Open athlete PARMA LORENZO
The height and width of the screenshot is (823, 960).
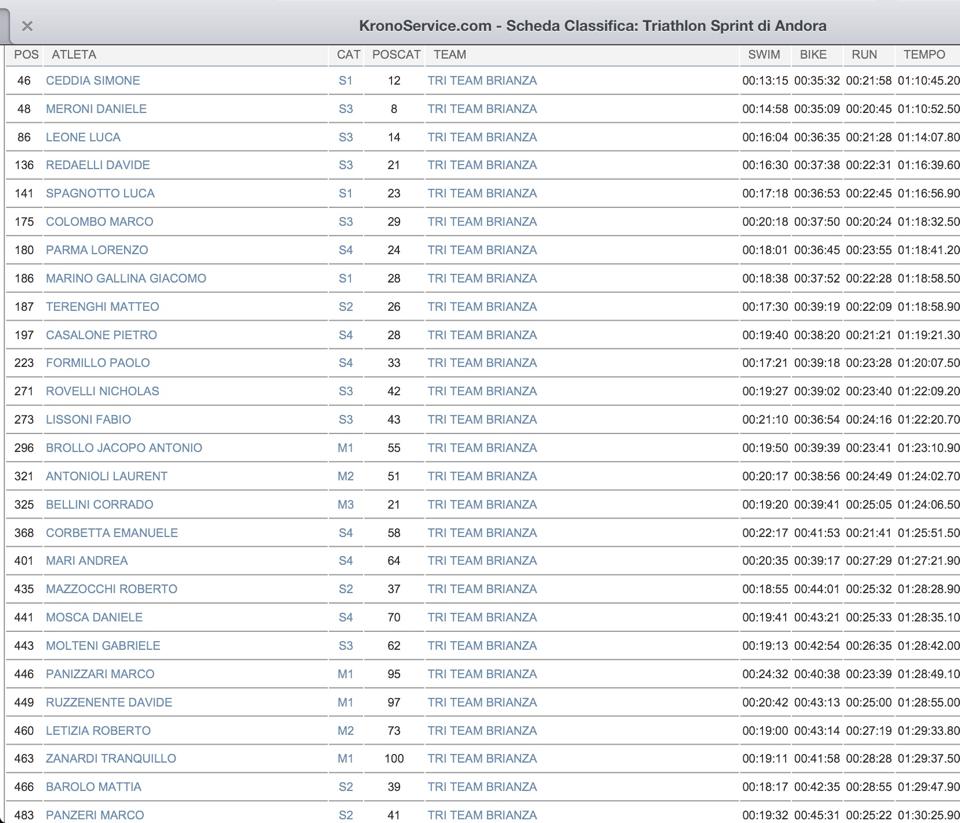point(97,250)
